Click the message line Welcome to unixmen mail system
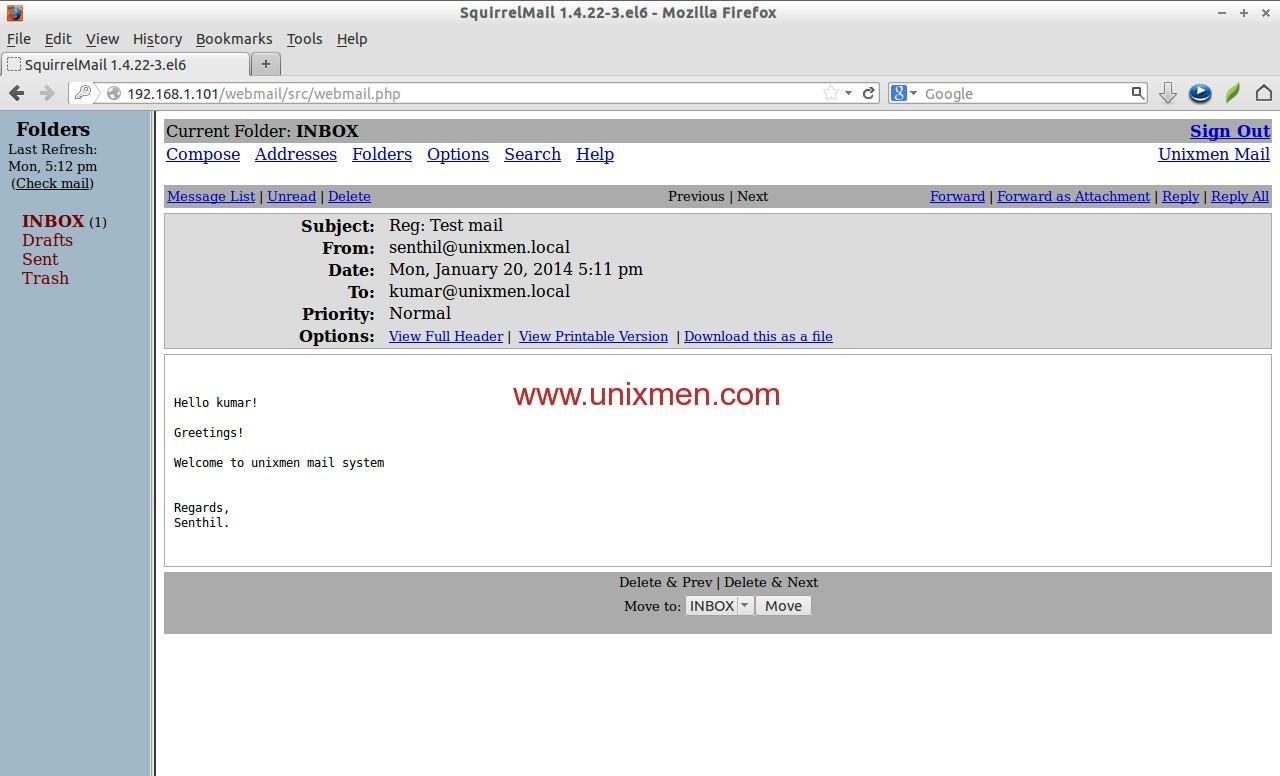1280x776 pixels. pyautogui.click(x=279, y=463)
